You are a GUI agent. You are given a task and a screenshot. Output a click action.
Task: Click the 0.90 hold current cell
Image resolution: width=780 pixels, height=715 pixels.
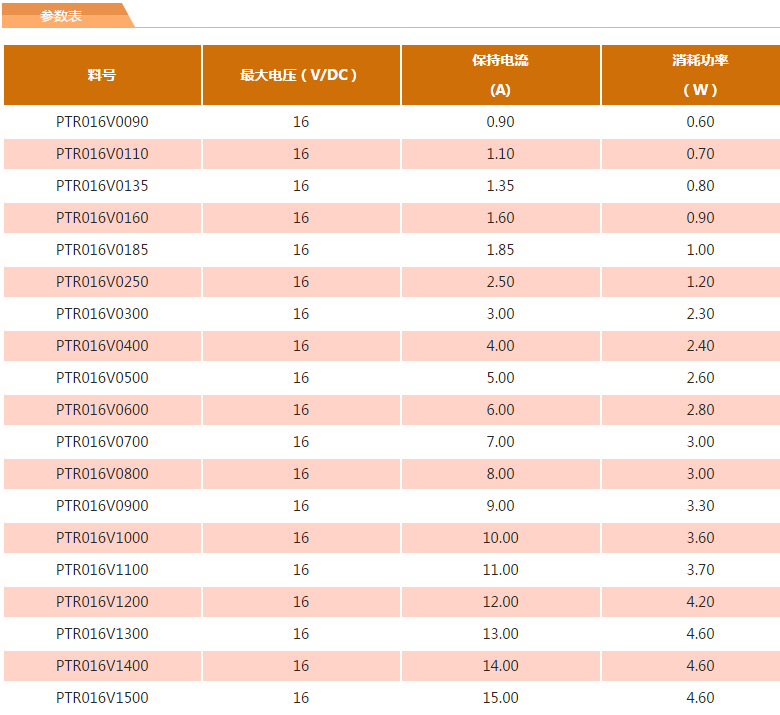pyautogui.click(x=500, y=122)
